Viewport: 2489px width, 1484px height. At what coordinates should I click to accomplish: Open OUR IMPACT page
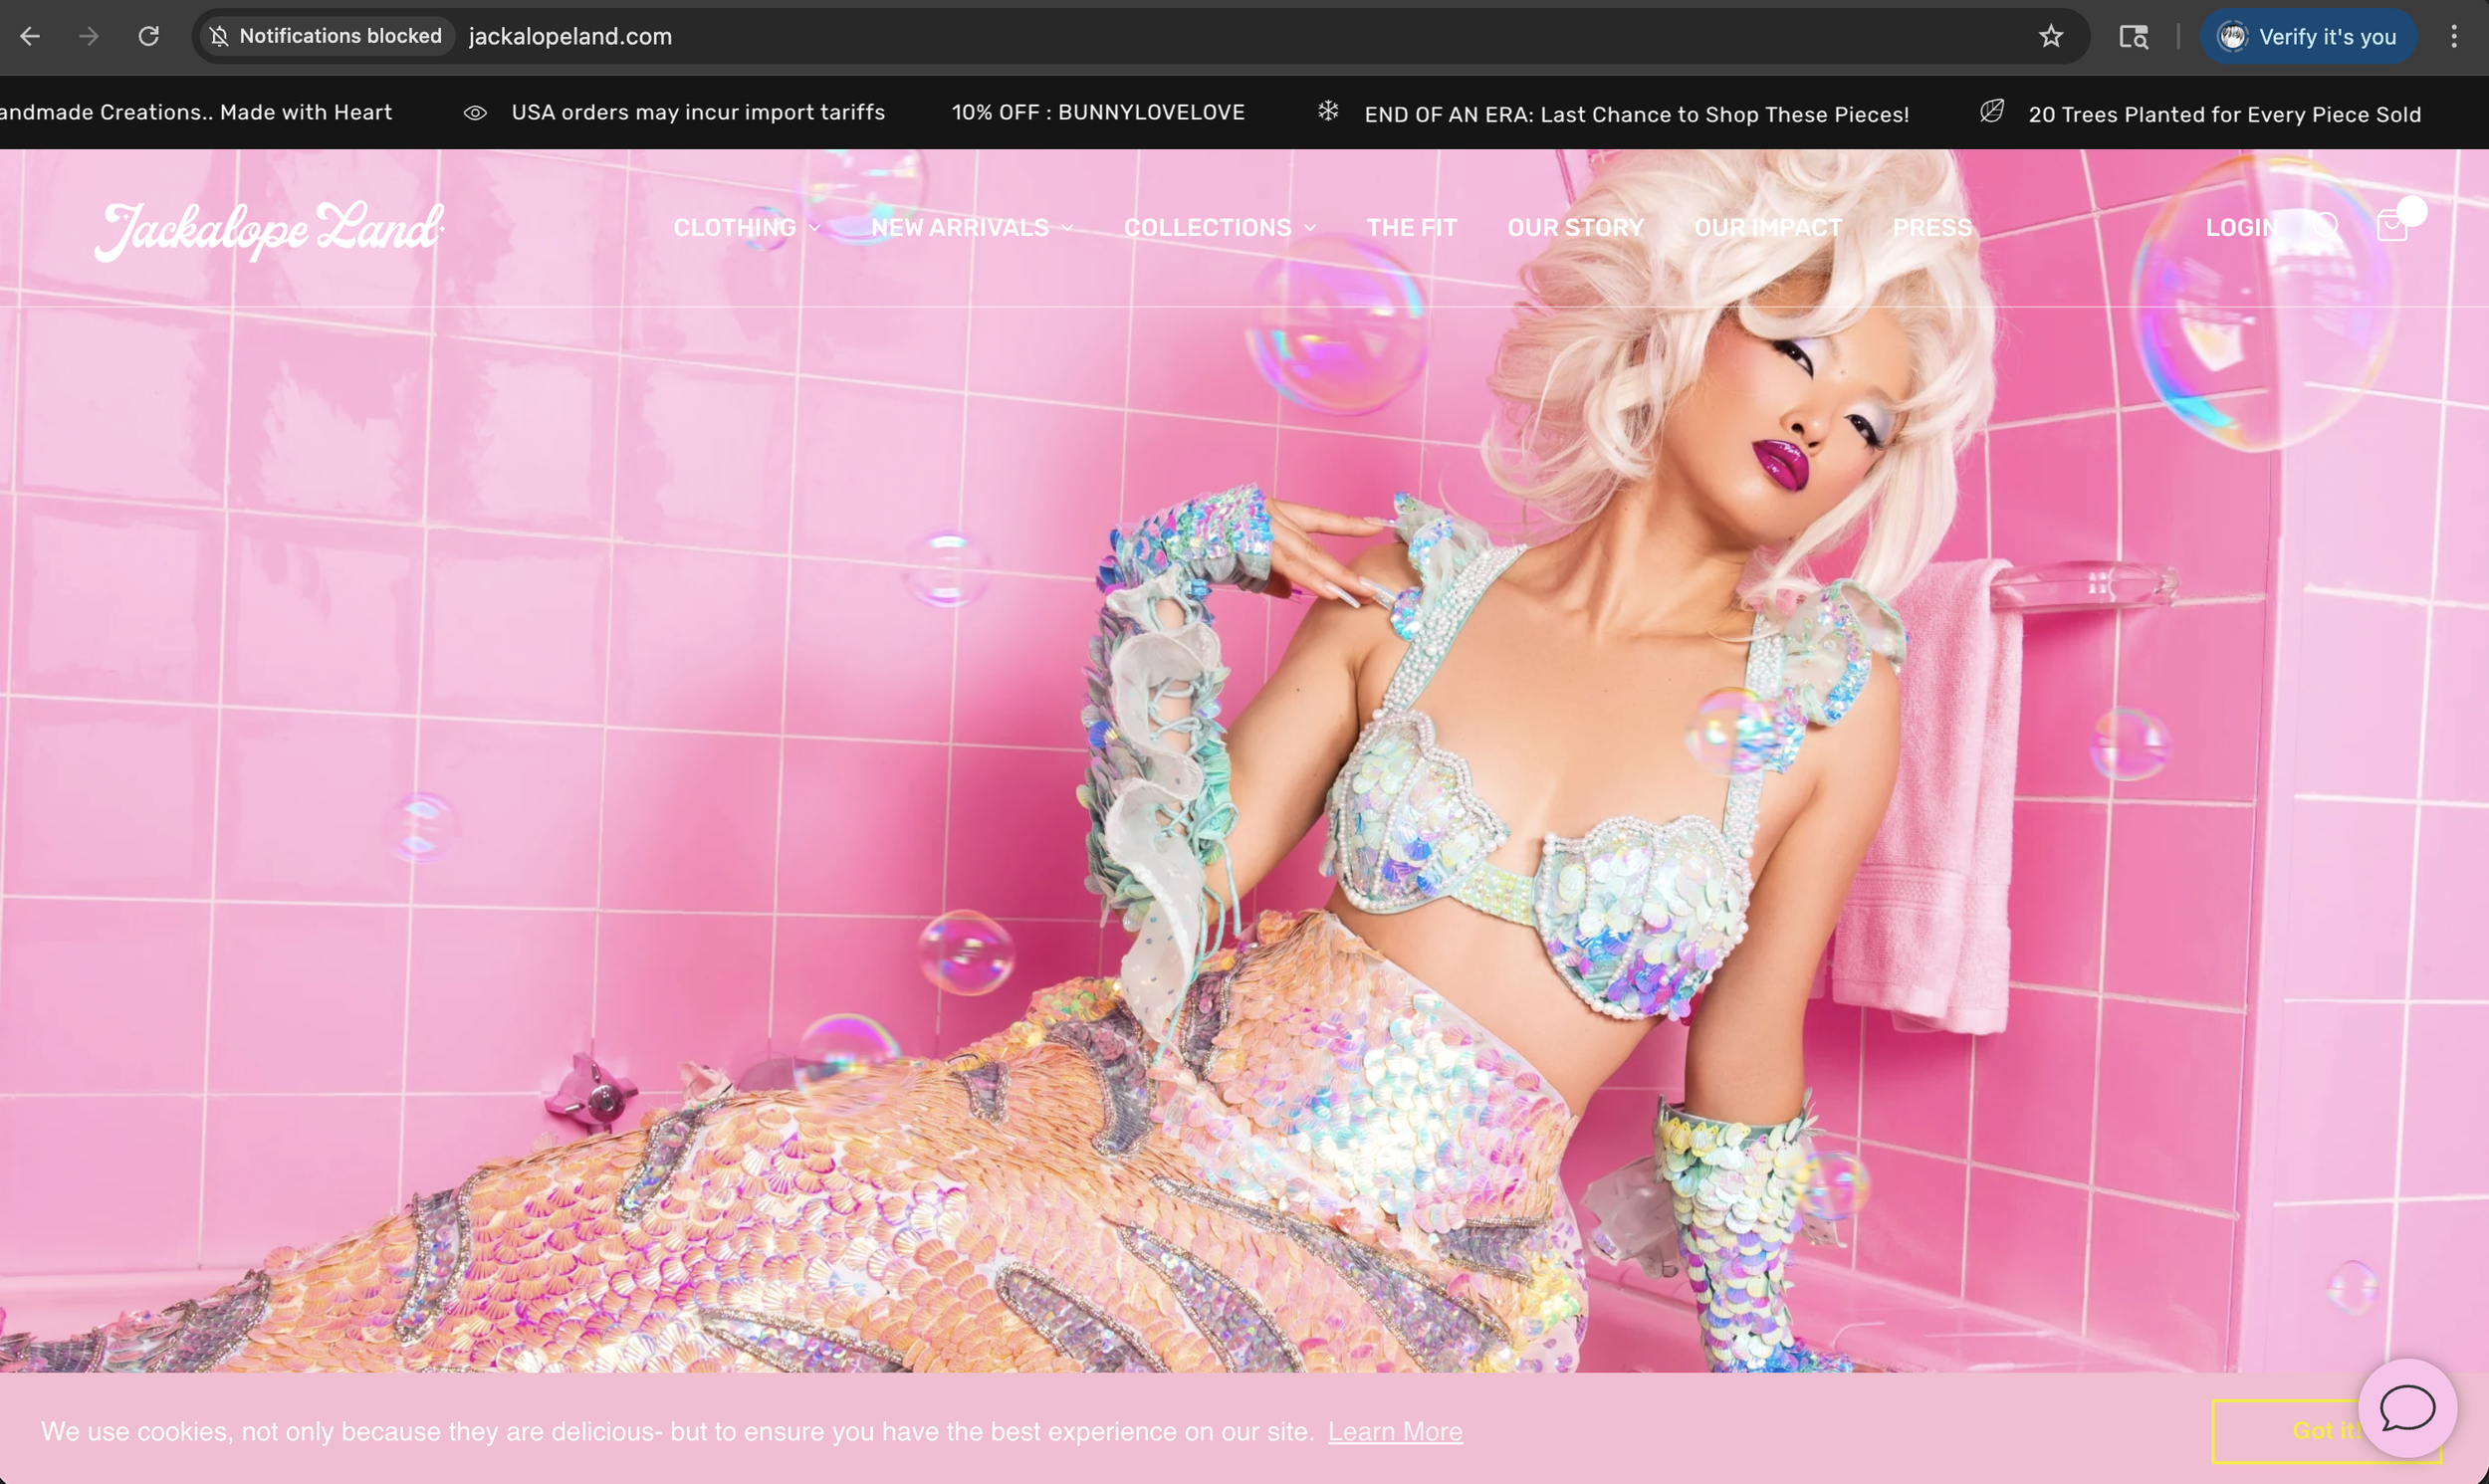[1767, 228]
